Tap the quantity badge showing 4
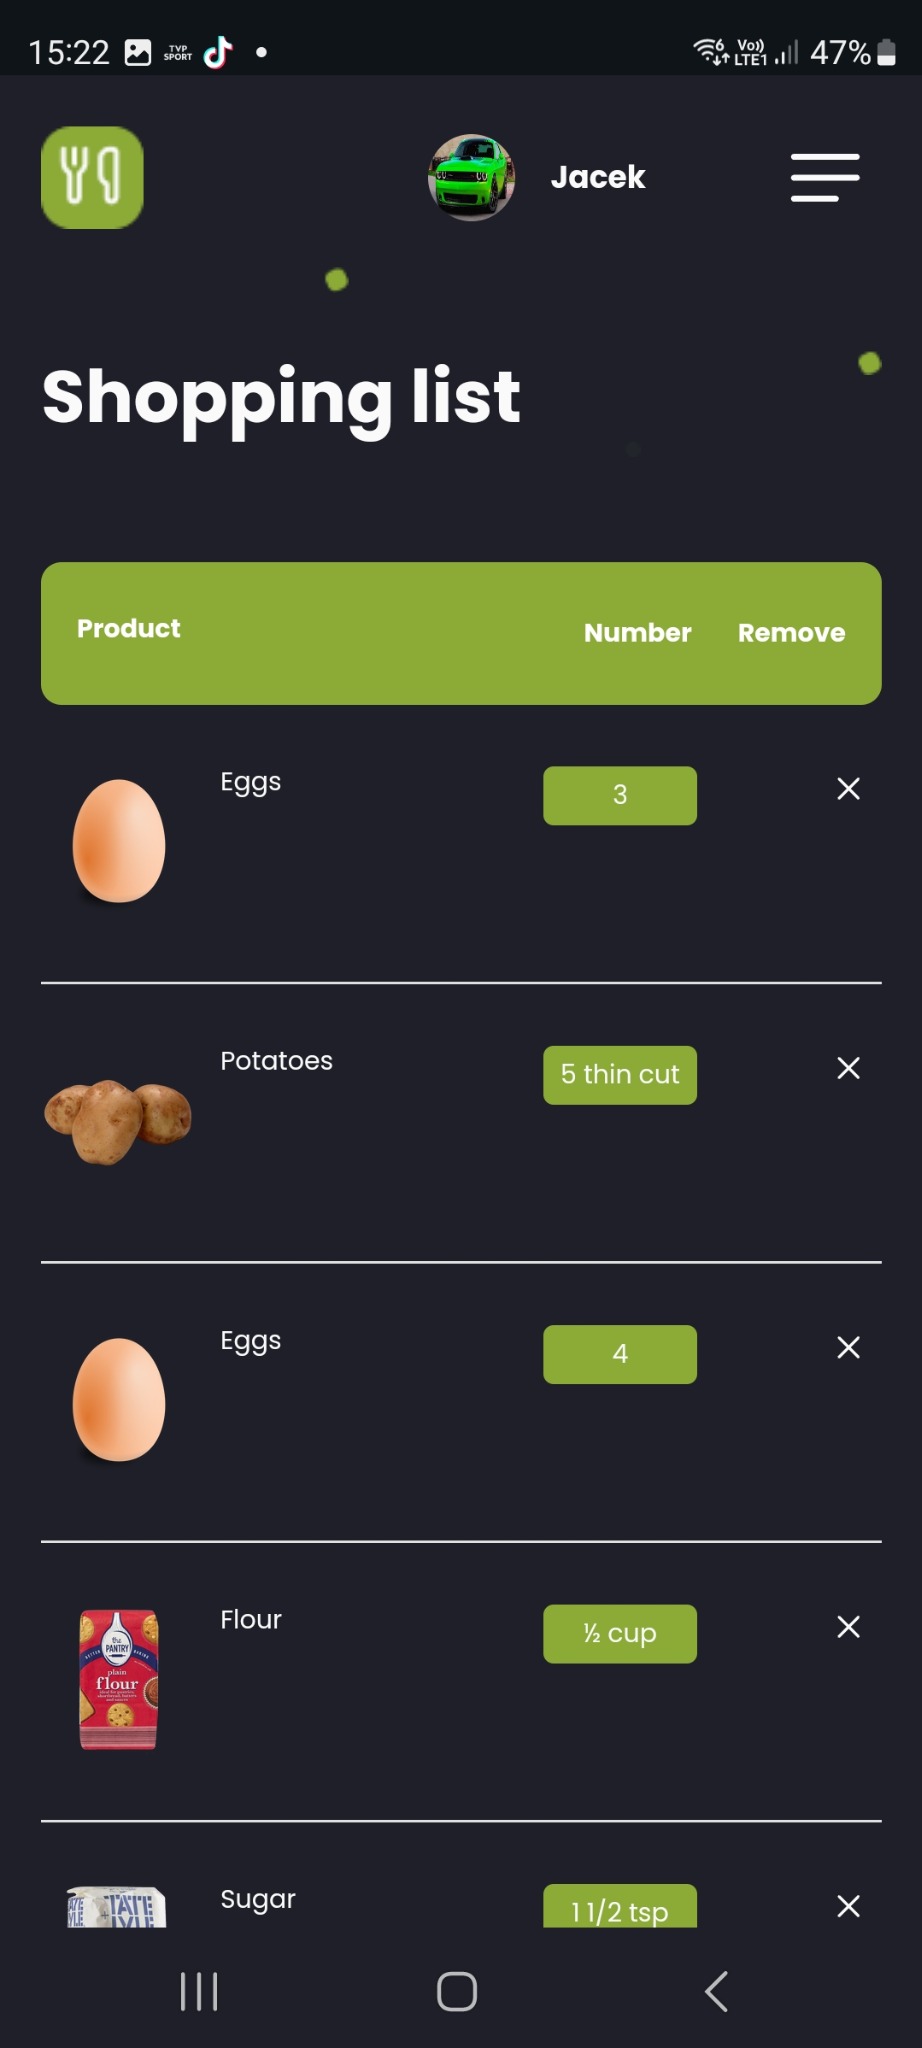 pyautogui.click(x=619, y=1354)
